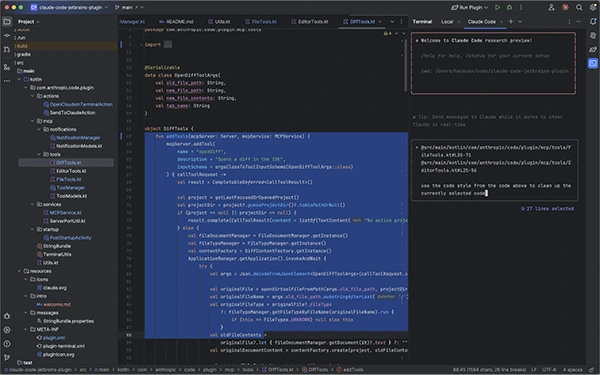The width and height of the screenshot is (600, 375).
Task: Open the Pull Requests tool window icon
Action: coord(7,49)
